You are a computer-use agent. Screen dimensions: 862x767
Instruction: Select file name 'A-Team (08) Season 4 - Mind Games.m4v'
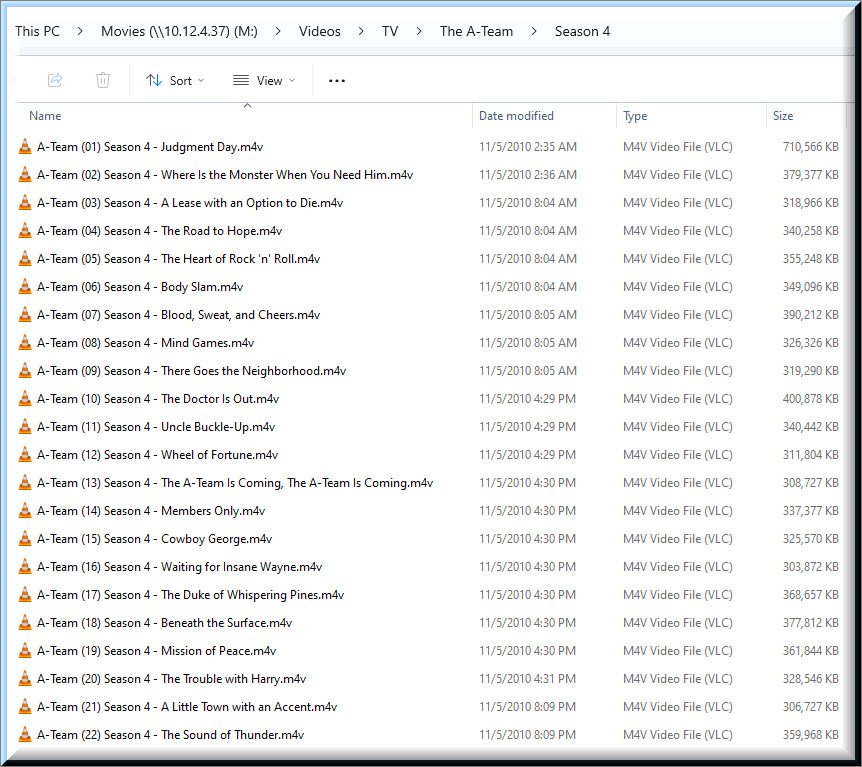(146, 343)
